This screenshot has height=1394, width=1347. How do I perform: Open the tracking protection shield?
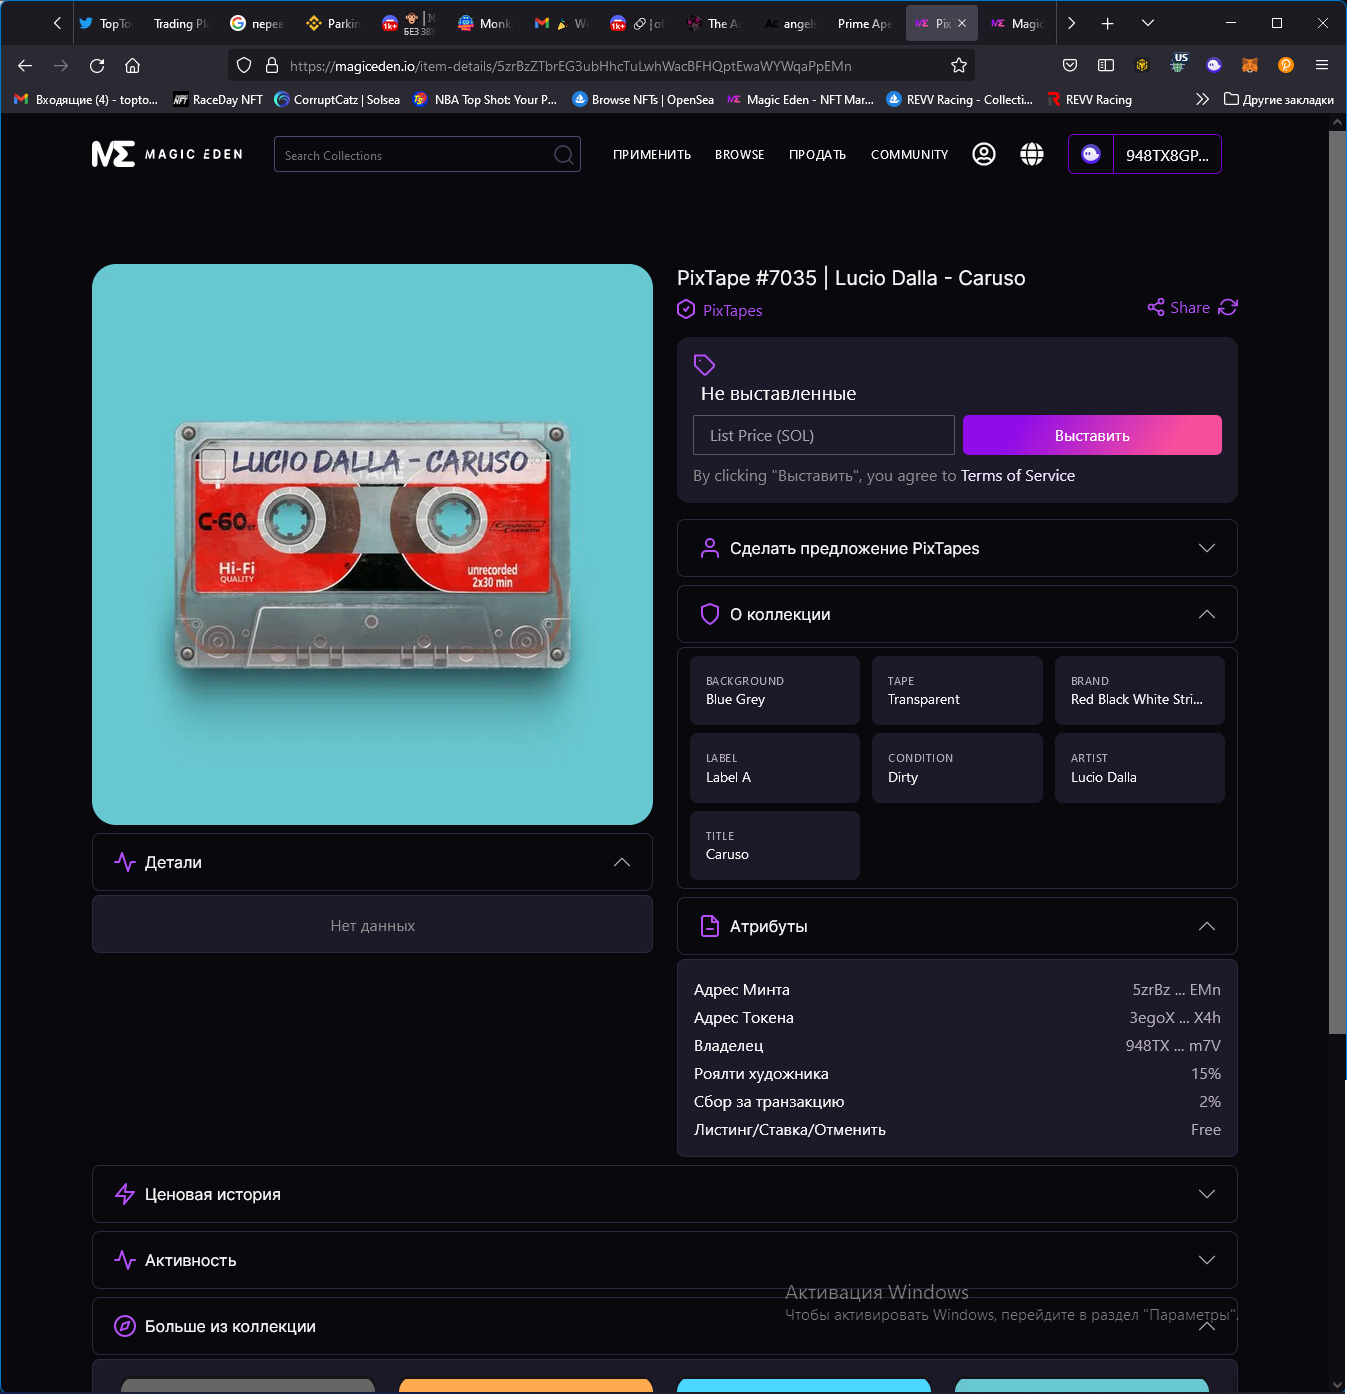tap(244, 66)
